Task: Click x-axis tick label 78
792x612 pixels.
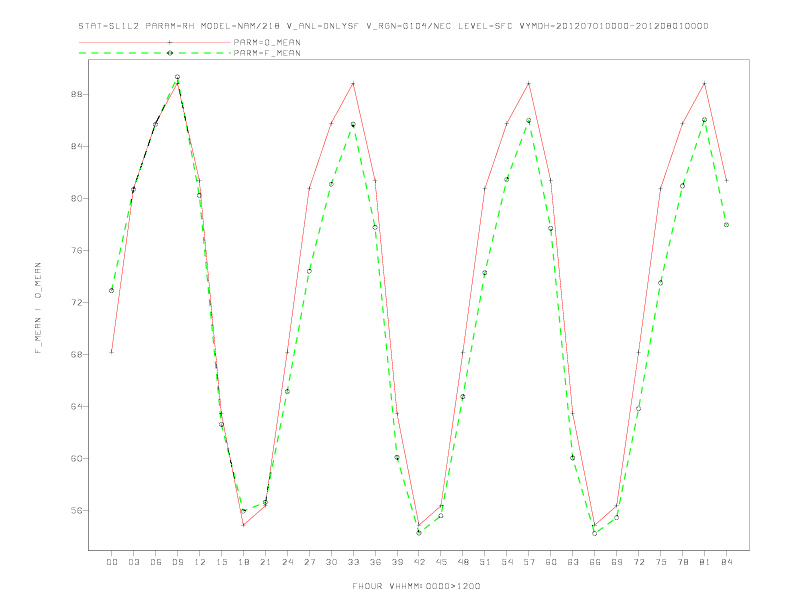Action: (682, 562)
